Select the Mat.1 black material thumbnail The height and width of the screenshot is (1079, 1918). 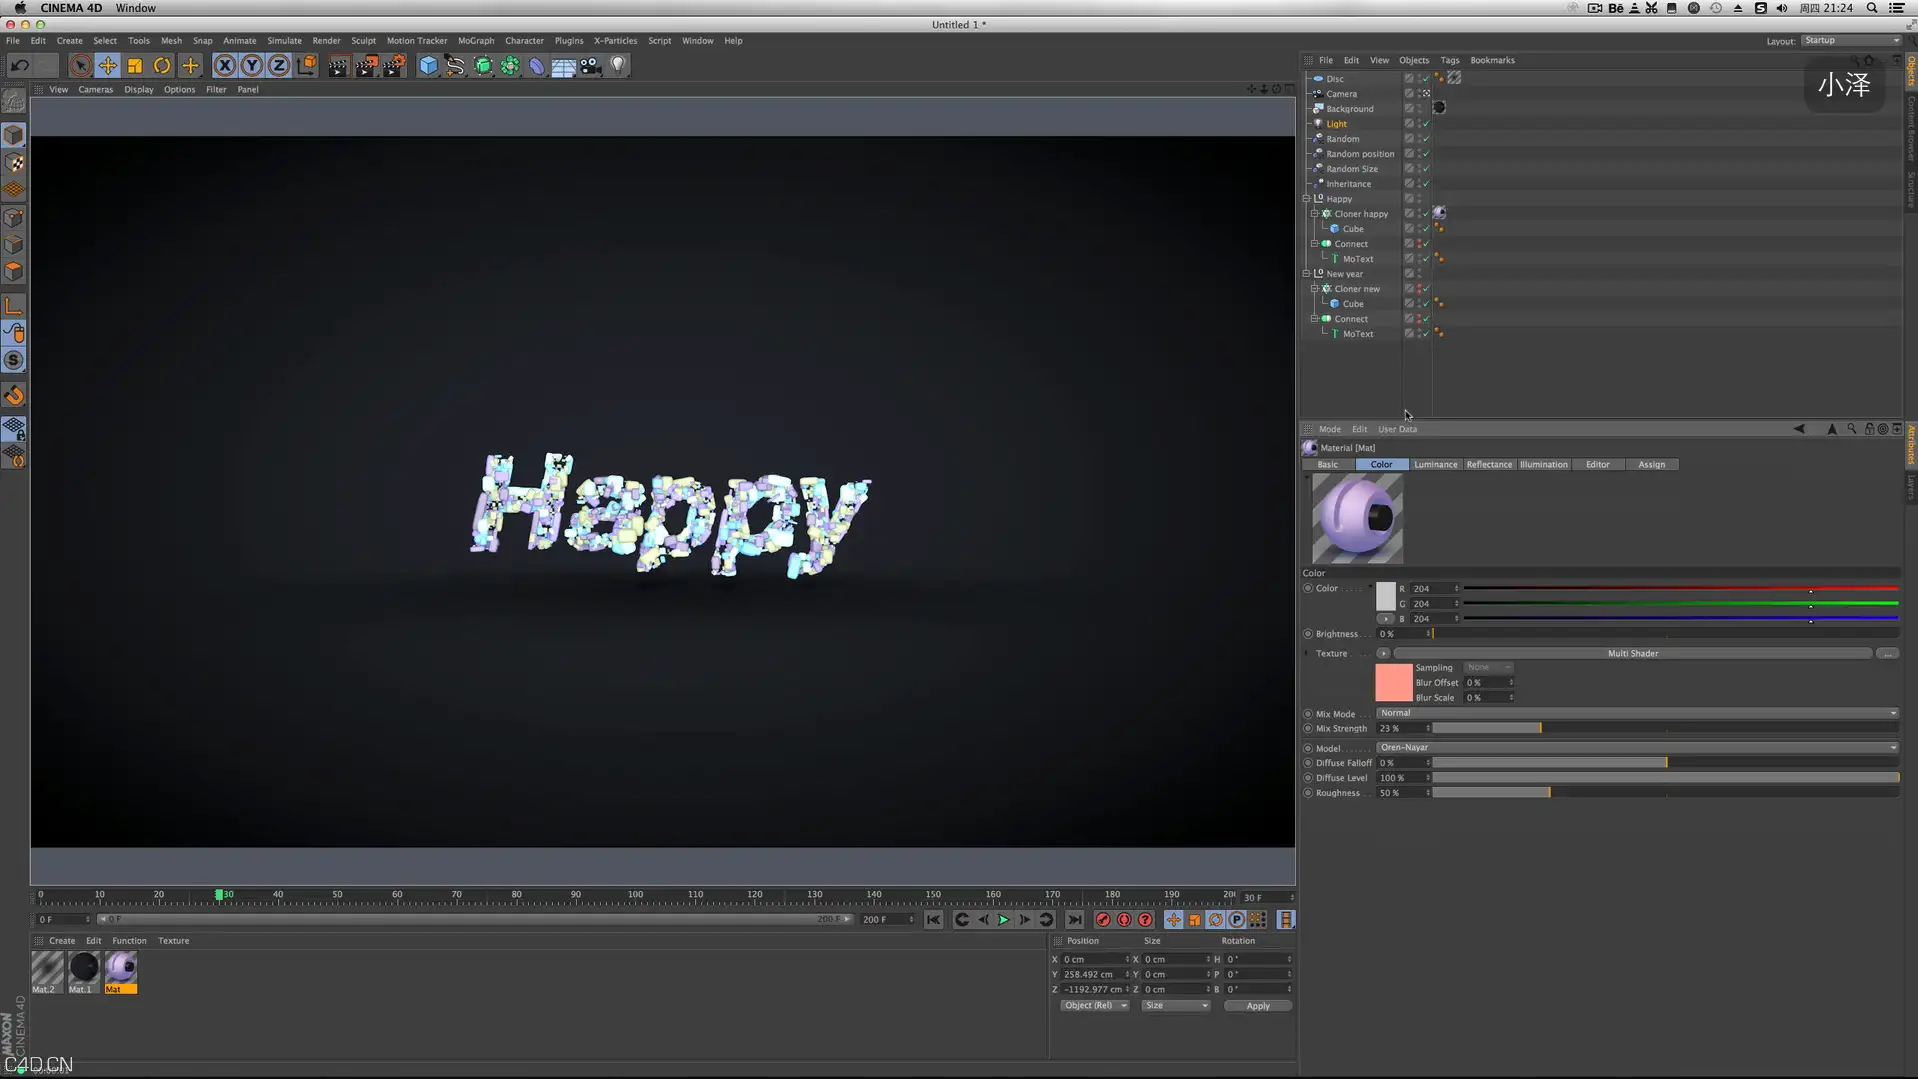(84, 968)
